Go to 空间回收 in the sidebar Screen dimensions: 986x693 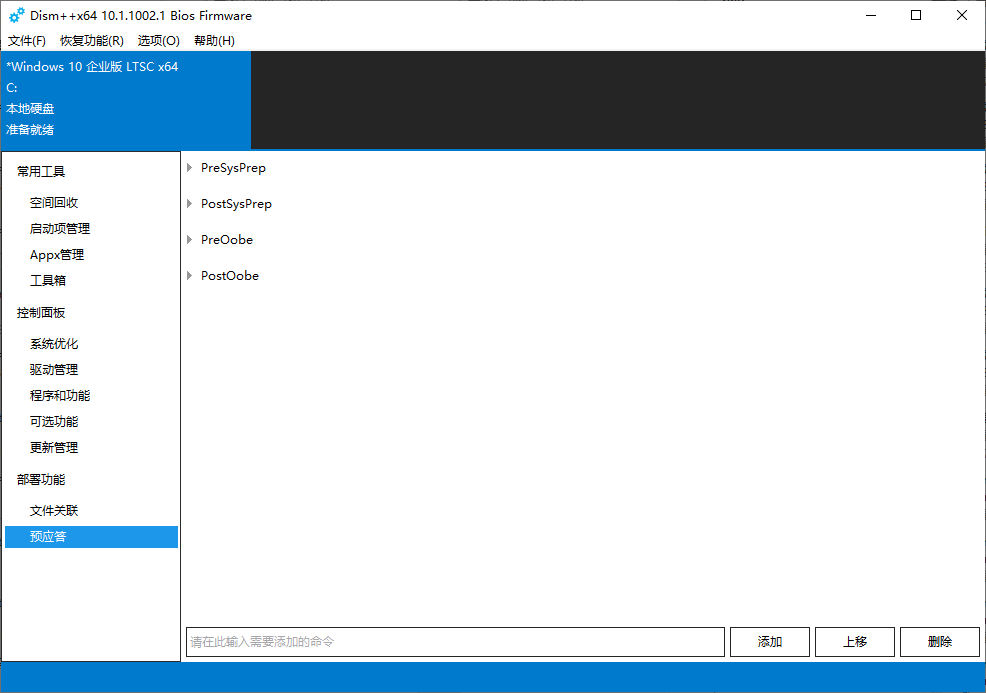(x=54, y=203)
